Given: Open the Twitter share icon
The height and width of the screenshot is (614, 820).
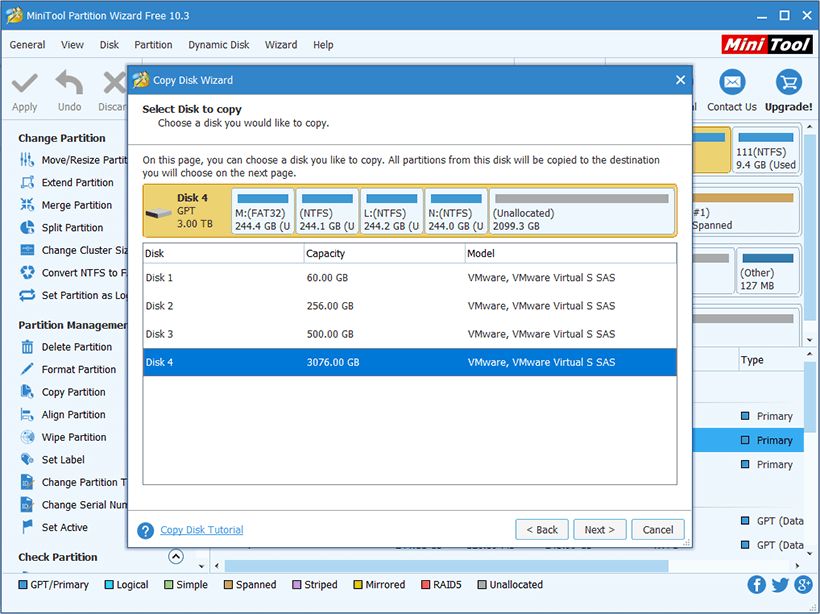Looking at the screenshot, I should 780,584.
